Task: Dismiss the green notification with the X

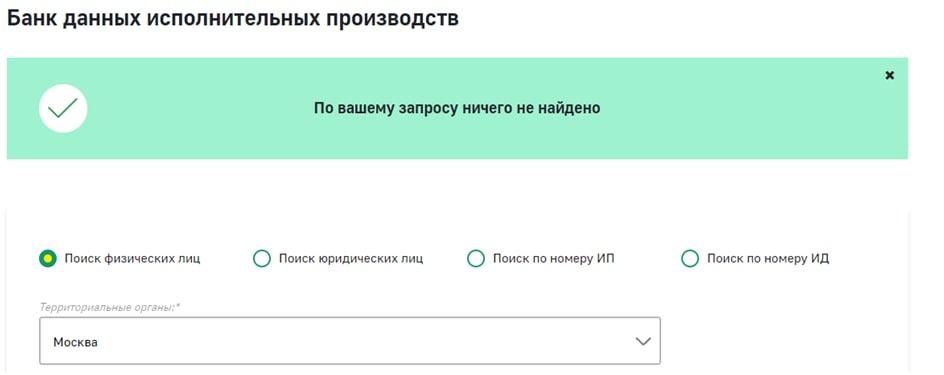Action: [x=889, y=75]
